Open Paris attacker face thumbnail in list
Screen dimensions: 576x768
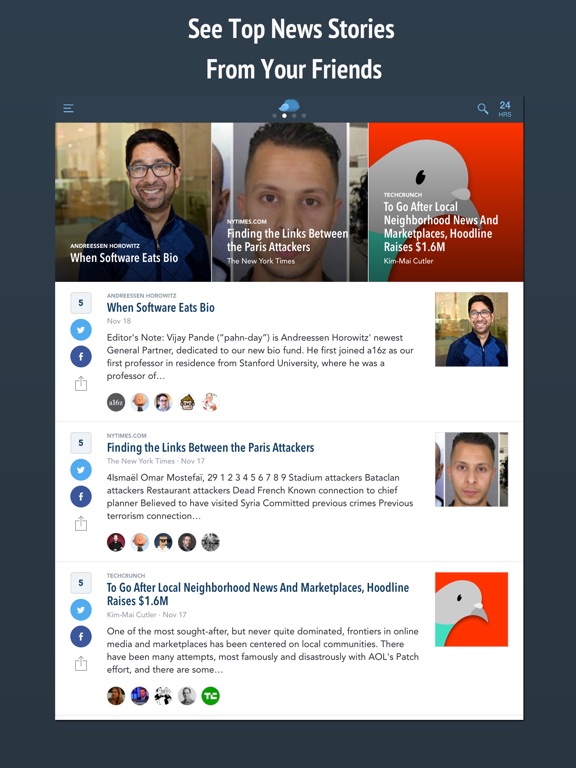point(471,469)
